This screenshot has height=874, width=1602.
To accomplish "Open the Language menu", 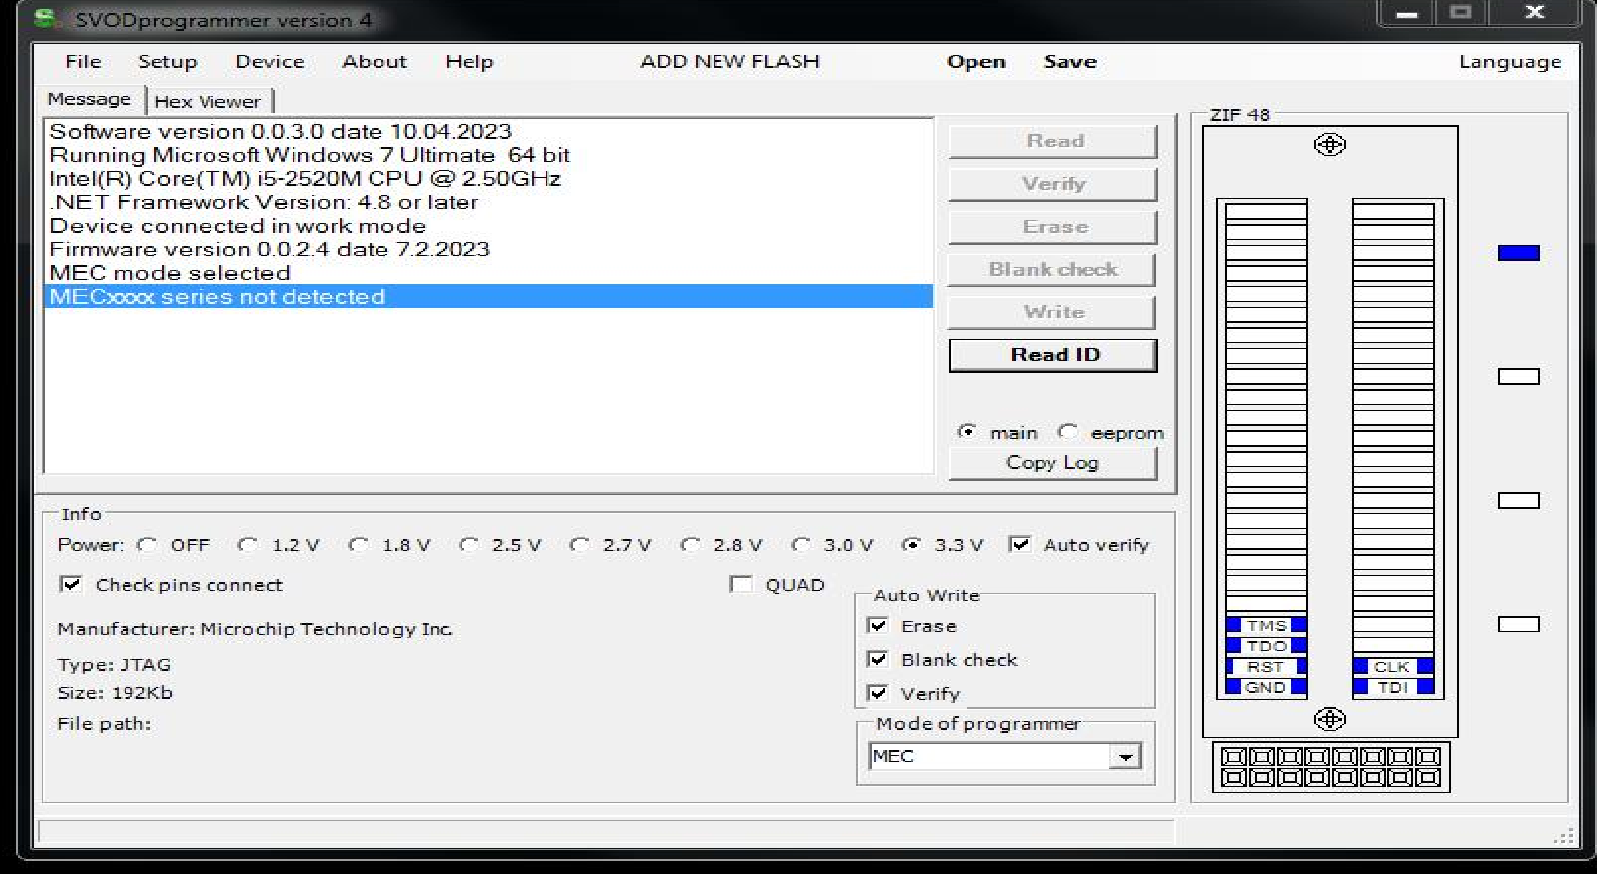I will (x=1510, y=62).
